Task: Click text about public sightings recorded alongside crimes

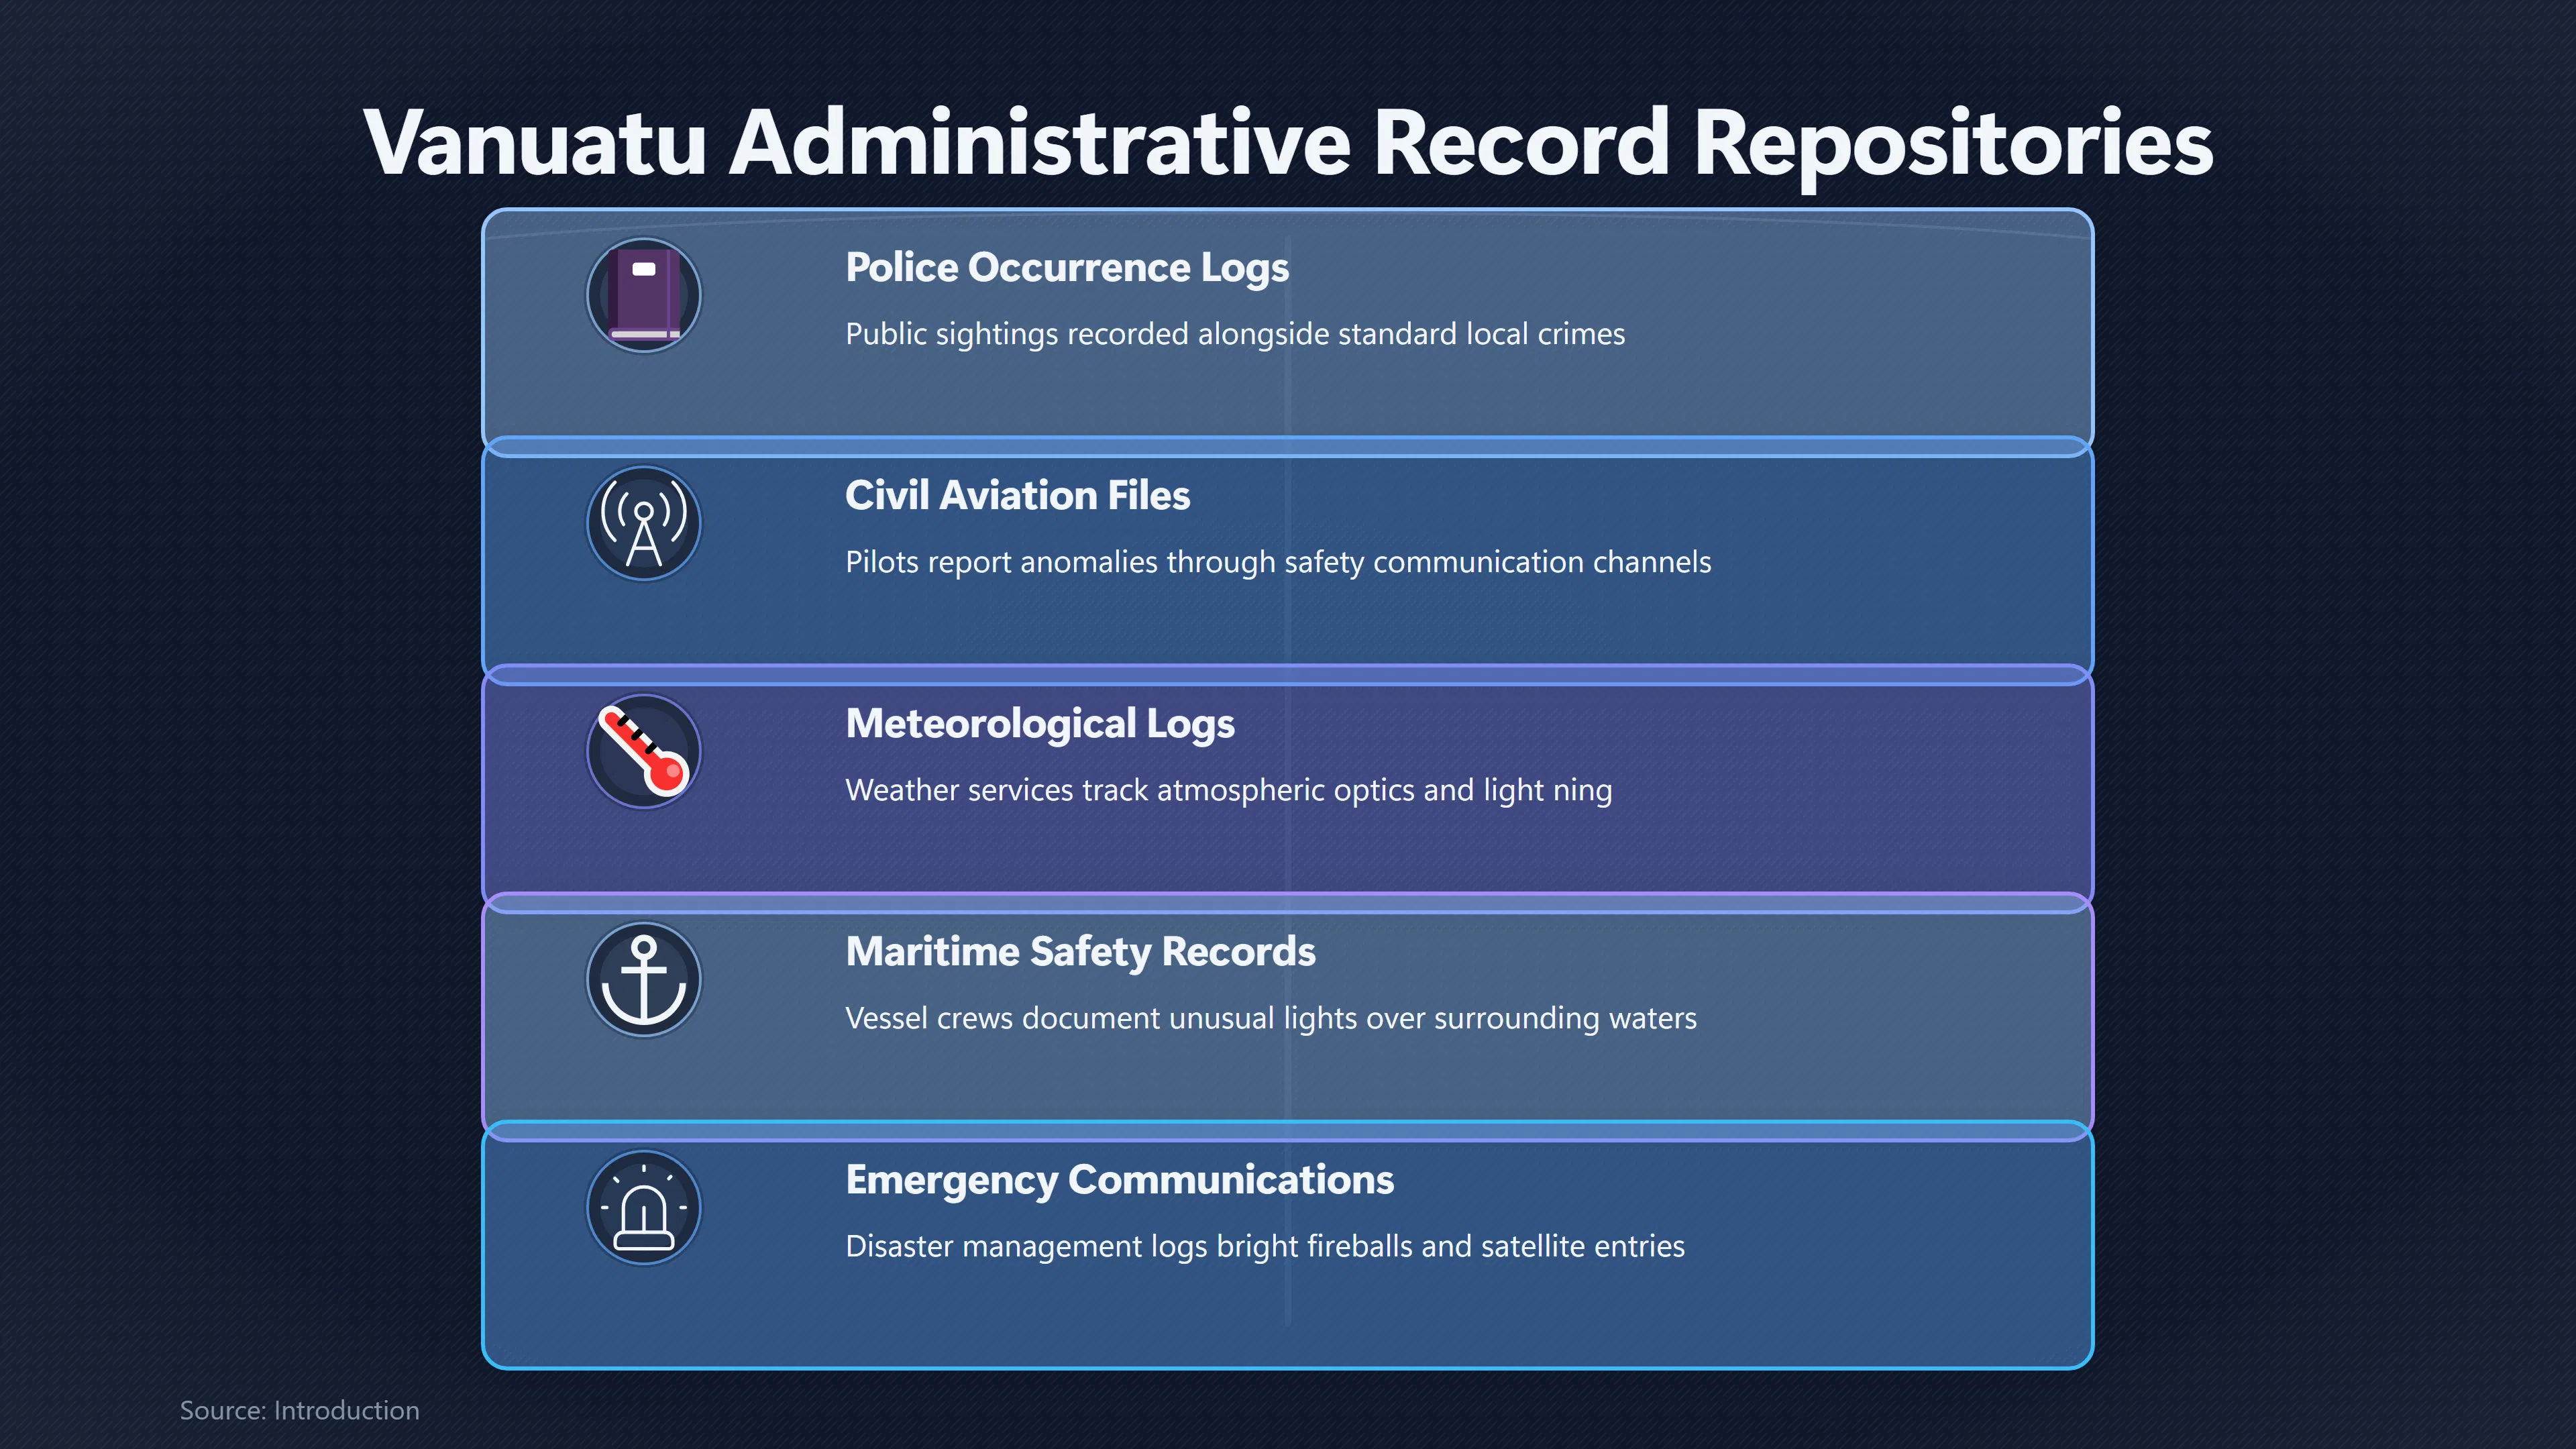Action: click(x=1235, y=334)
